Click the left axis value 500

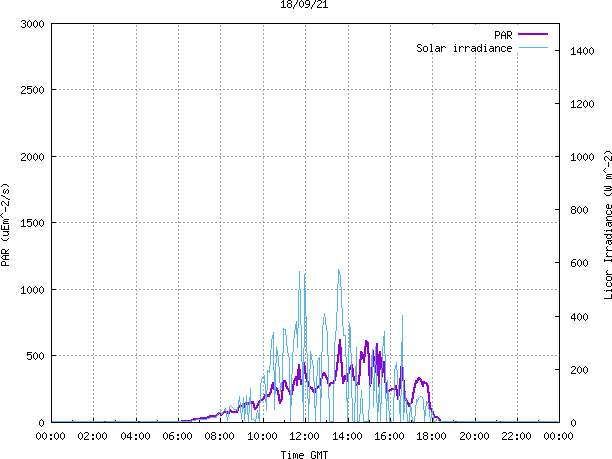[36, 356]
